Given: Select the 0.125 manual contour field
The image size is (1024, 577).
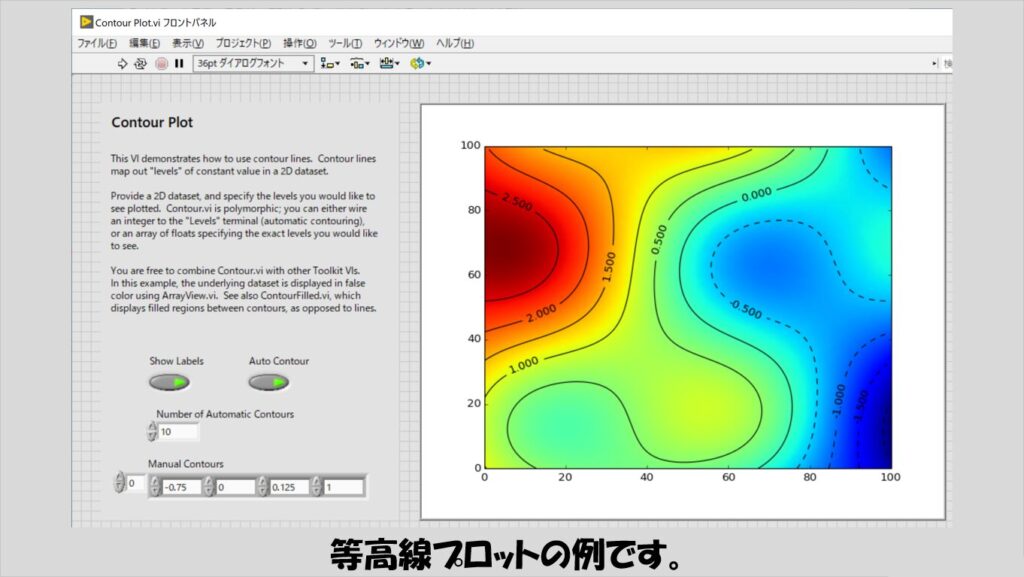Looking at the screenshot, I should (x=288, y=487).
